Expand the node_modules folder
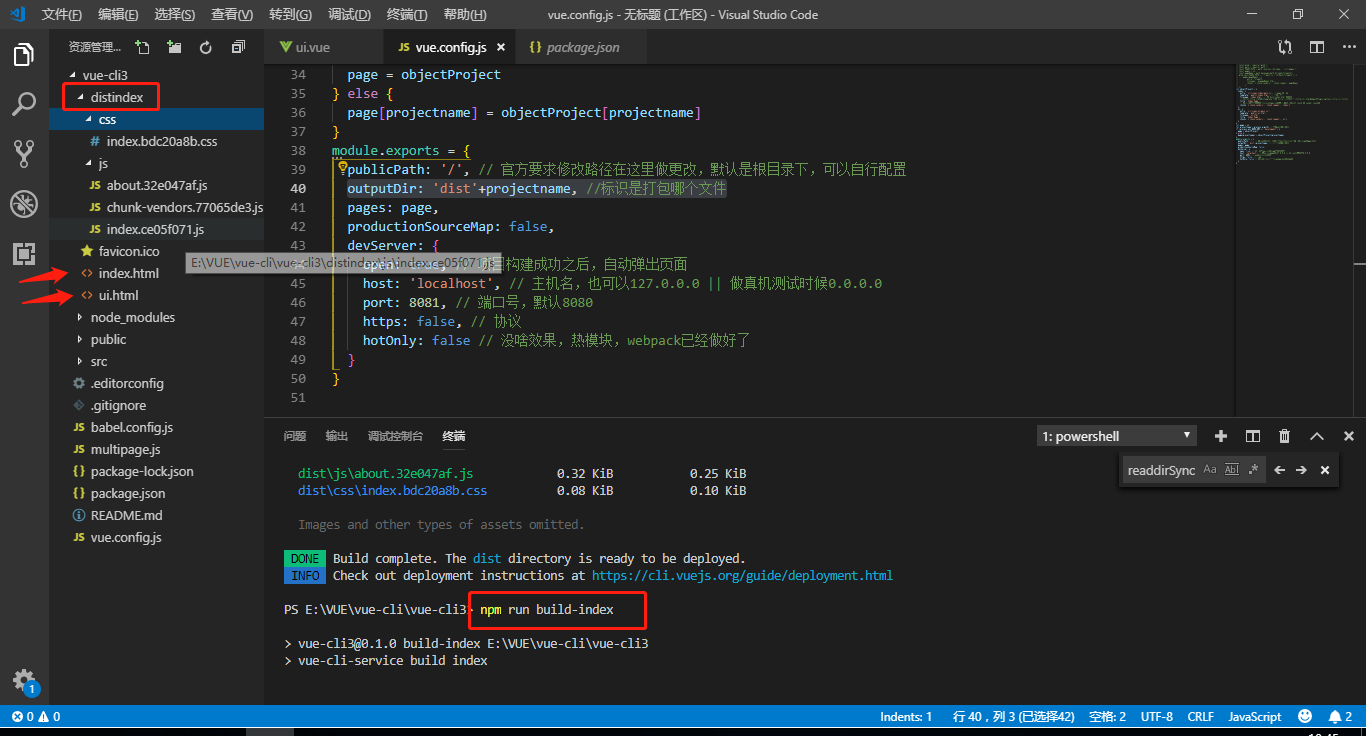 (x=156, y=317)
